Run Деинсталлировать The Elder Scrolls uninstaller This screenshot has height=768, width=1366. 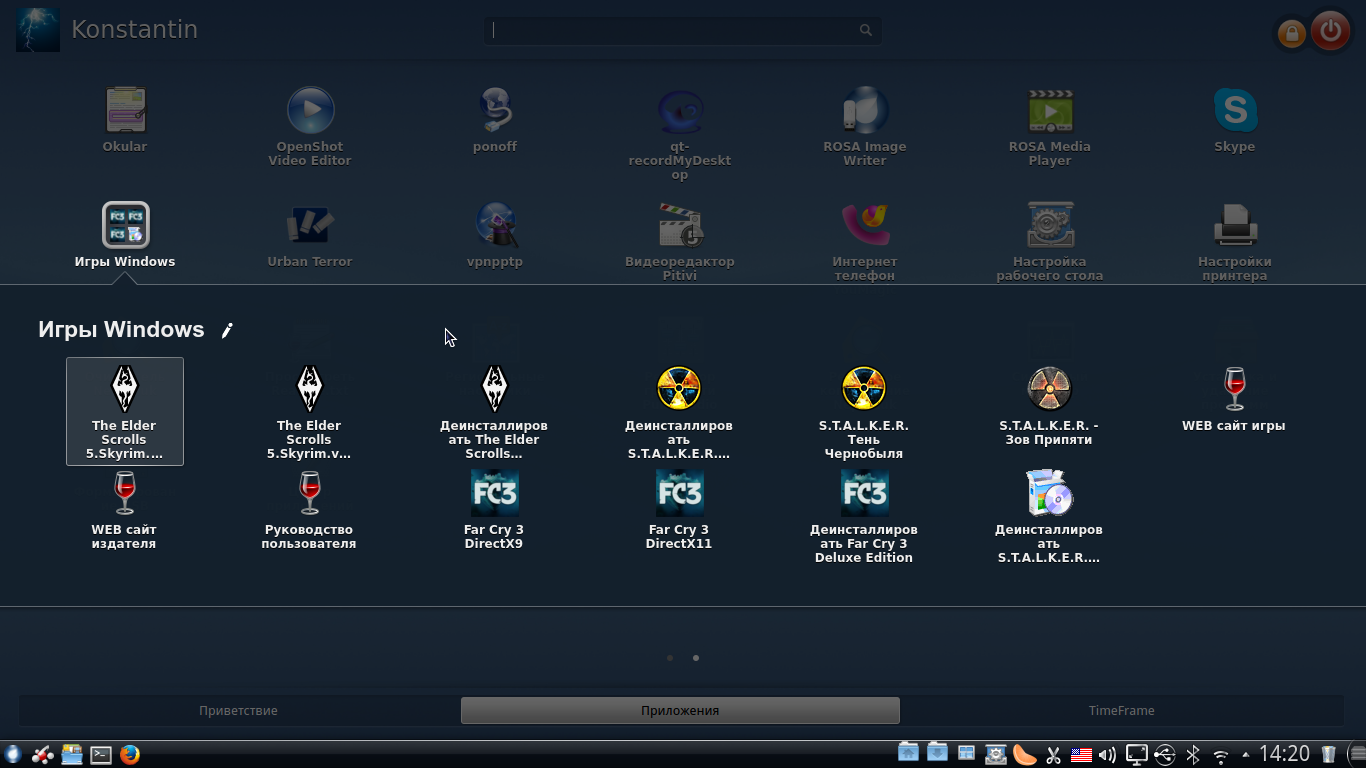[495, 411]
